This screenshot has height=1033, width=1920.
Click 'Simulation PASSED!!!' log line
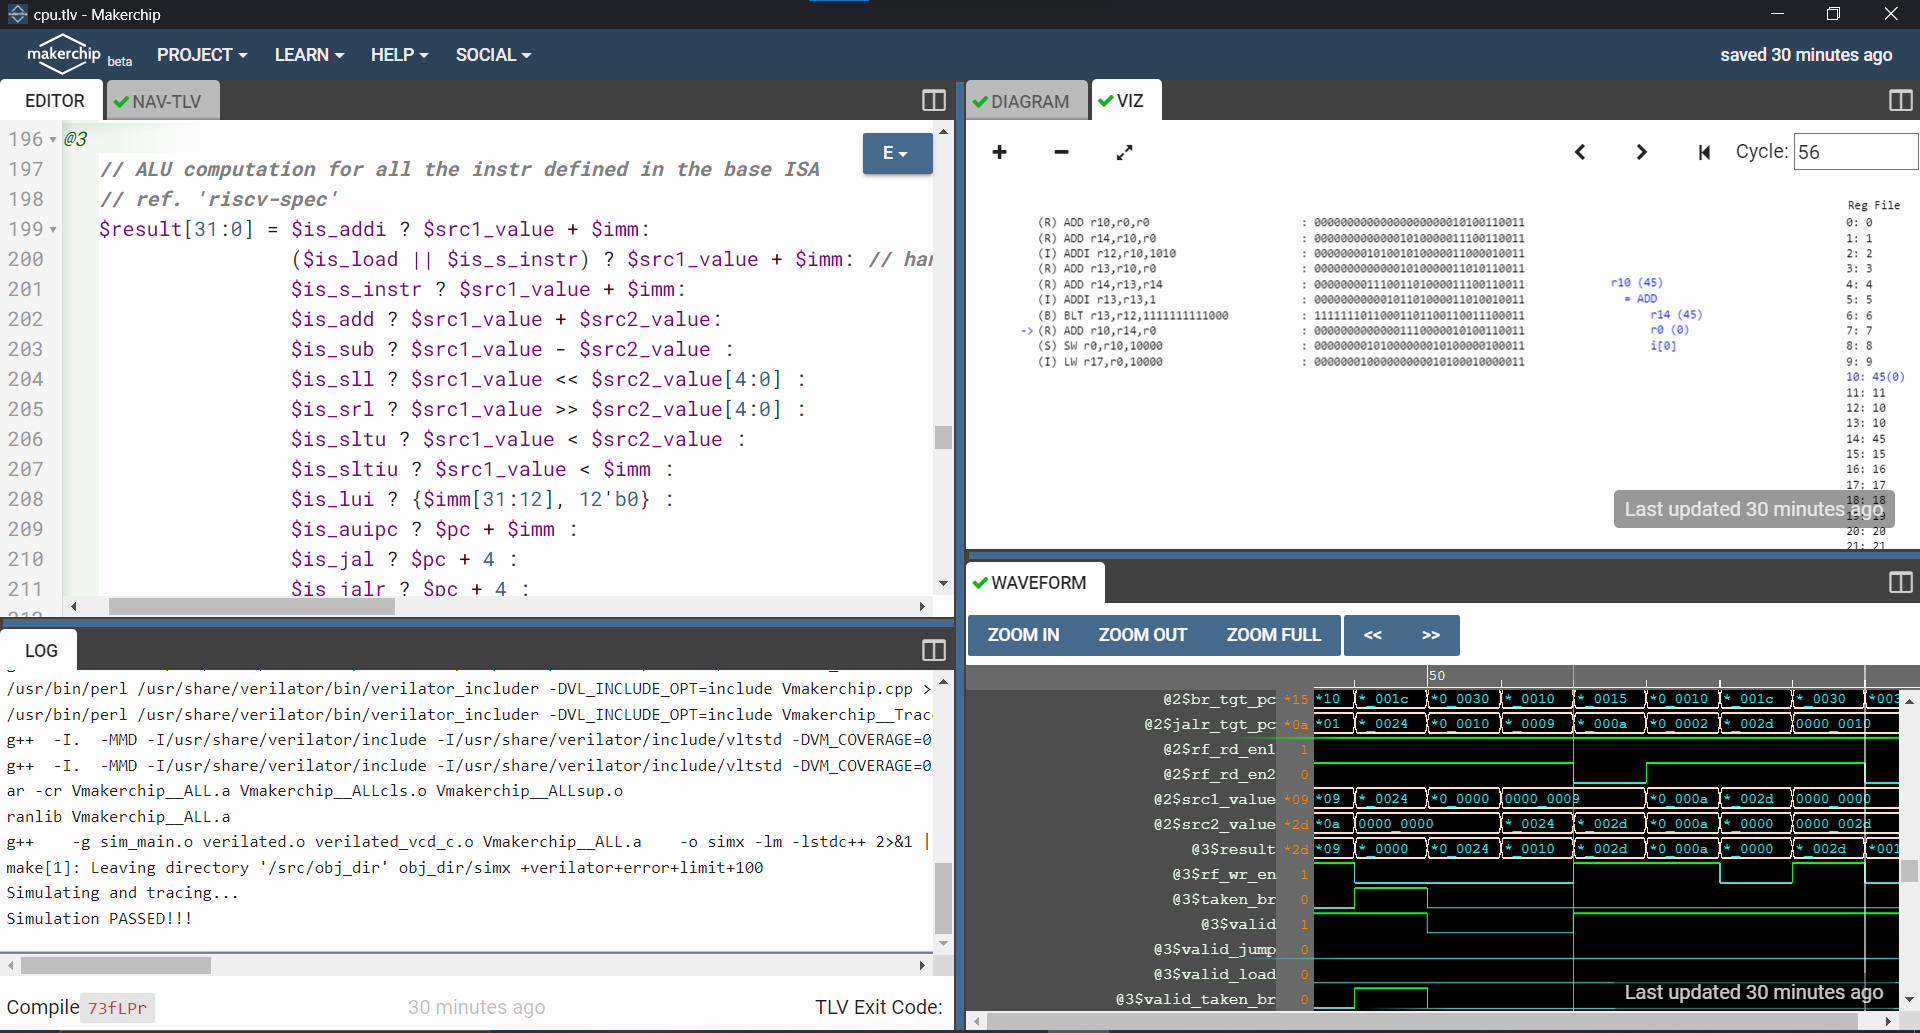(99, 919)
